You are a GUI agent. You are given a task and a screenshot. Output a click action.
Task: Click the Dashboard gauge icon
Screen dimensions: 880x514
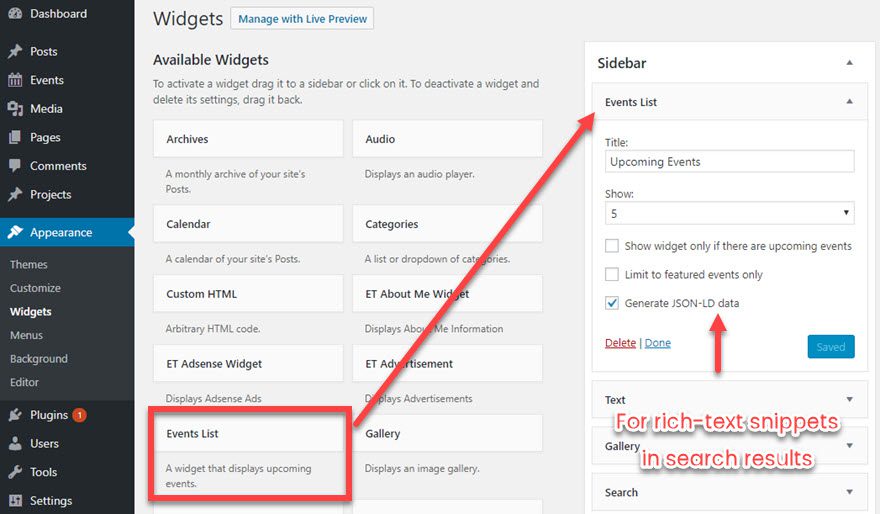(x=15, y=14)
